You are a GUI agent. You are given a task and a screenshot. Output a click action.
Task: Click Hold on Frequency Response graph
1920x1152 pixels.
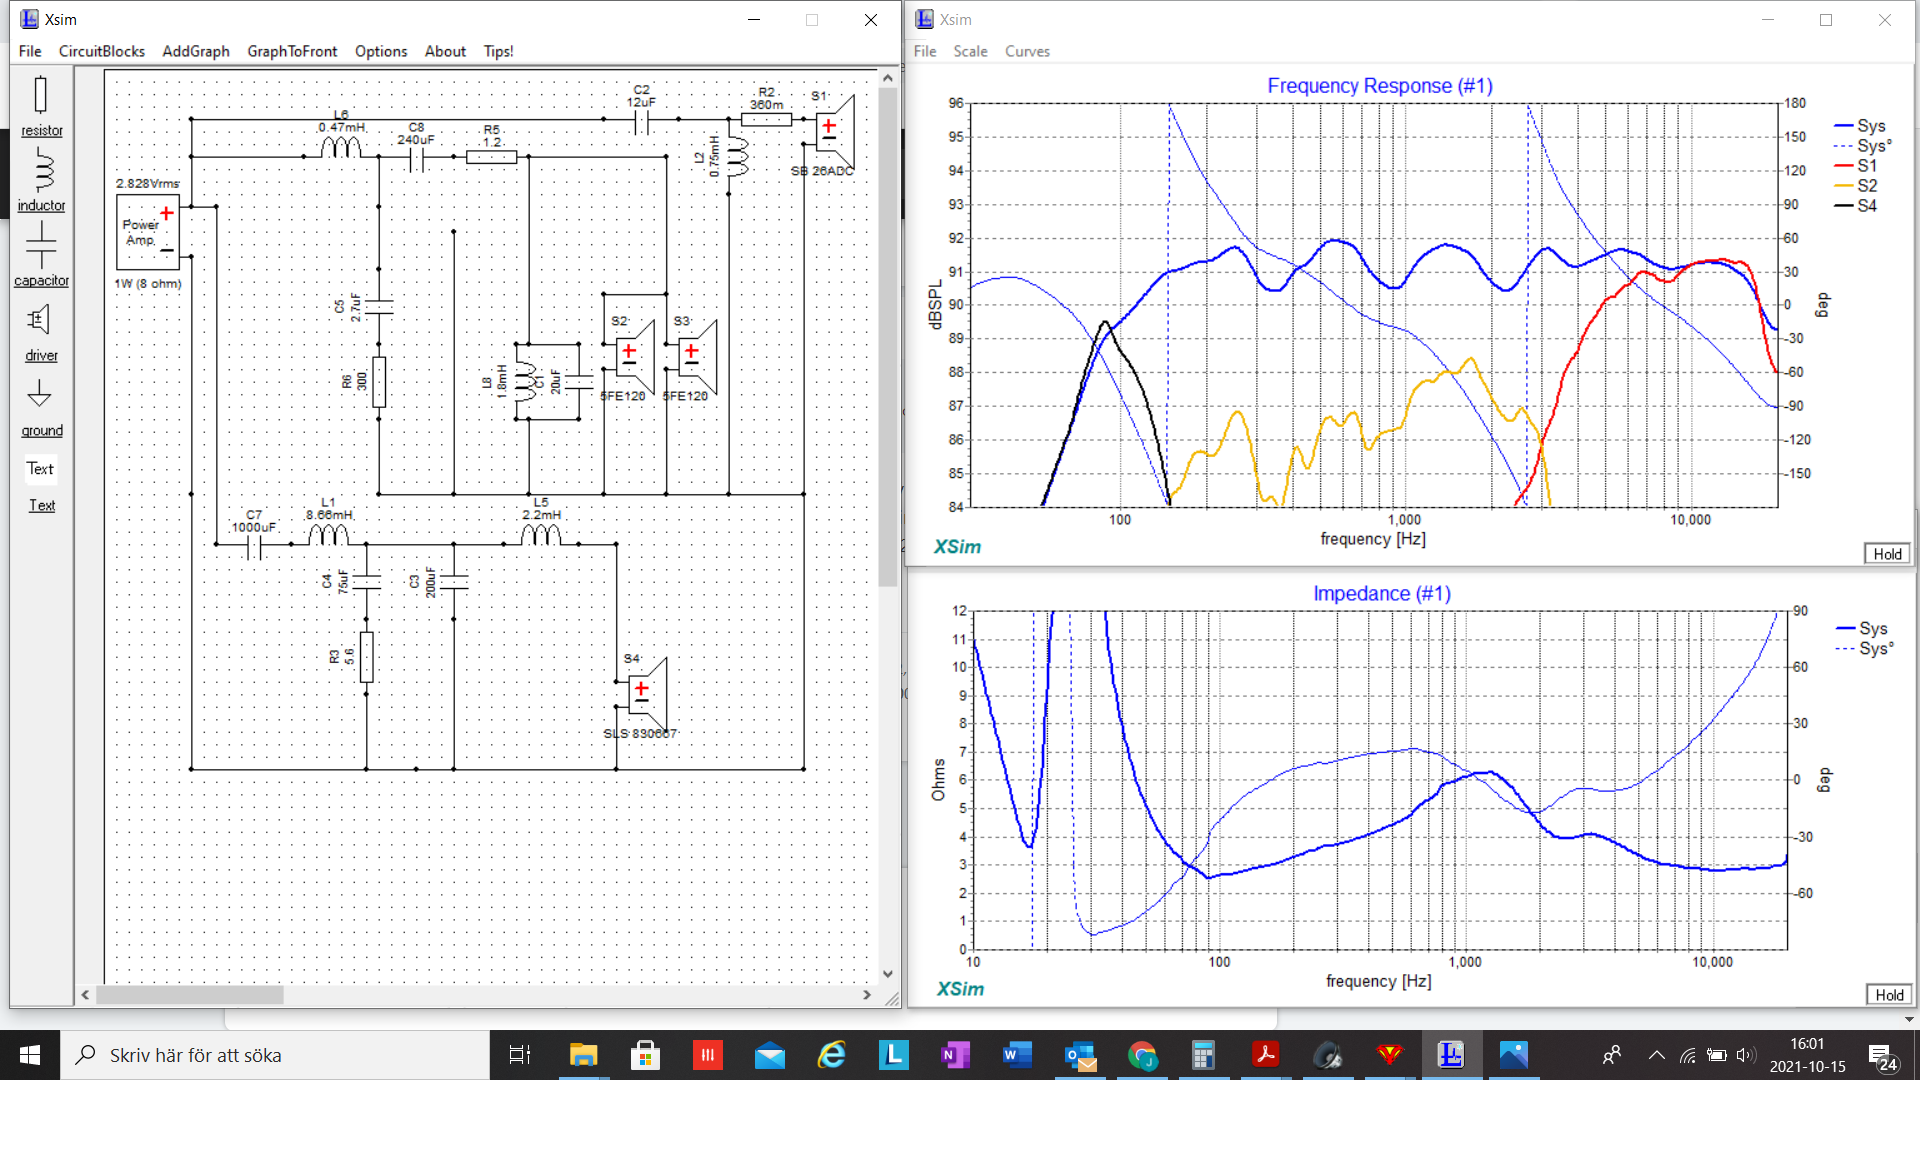pyautogui.click(x=1887, y=554)
